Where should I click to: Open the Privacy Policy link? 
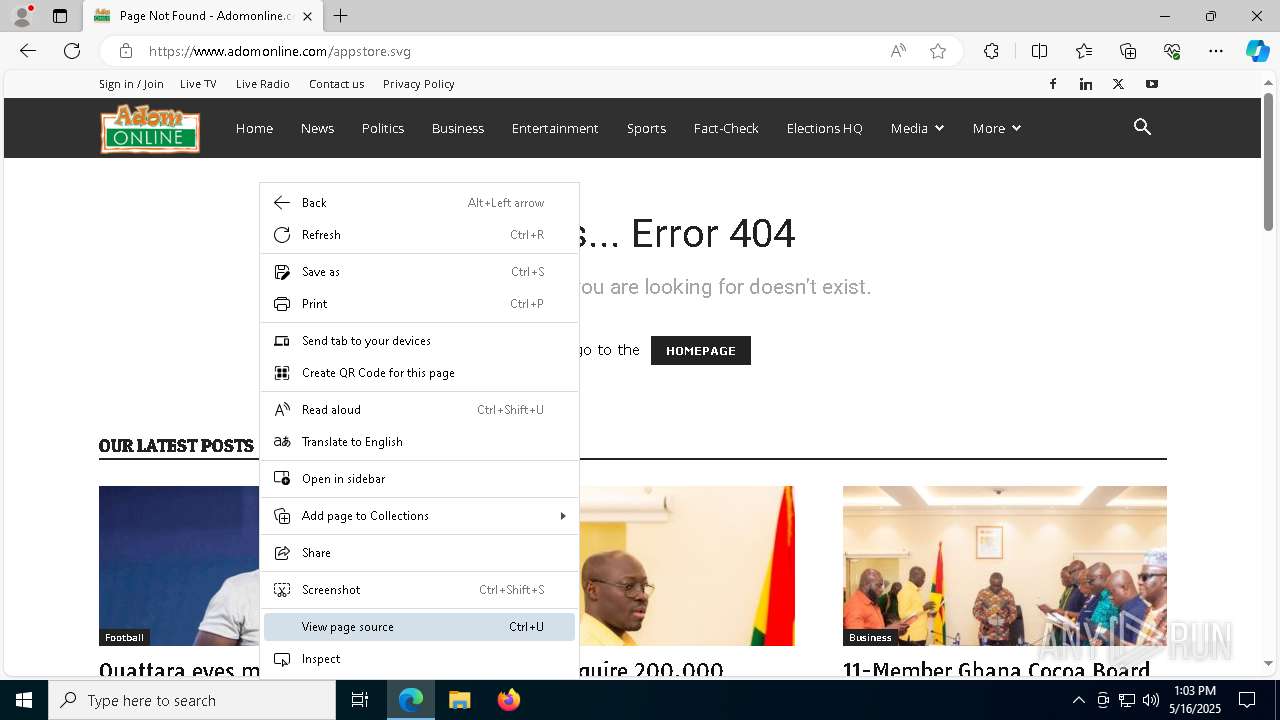pyautogui.click(x=418, y=84)
